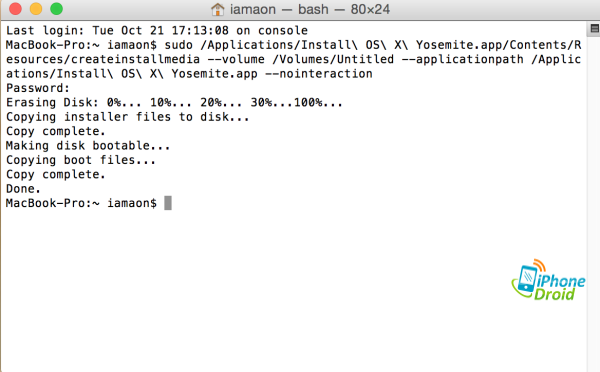Click the "Erasing Disk" progress line
This screenshot has height=372, width=600.
pyautogui.click(x=174, y=103)
